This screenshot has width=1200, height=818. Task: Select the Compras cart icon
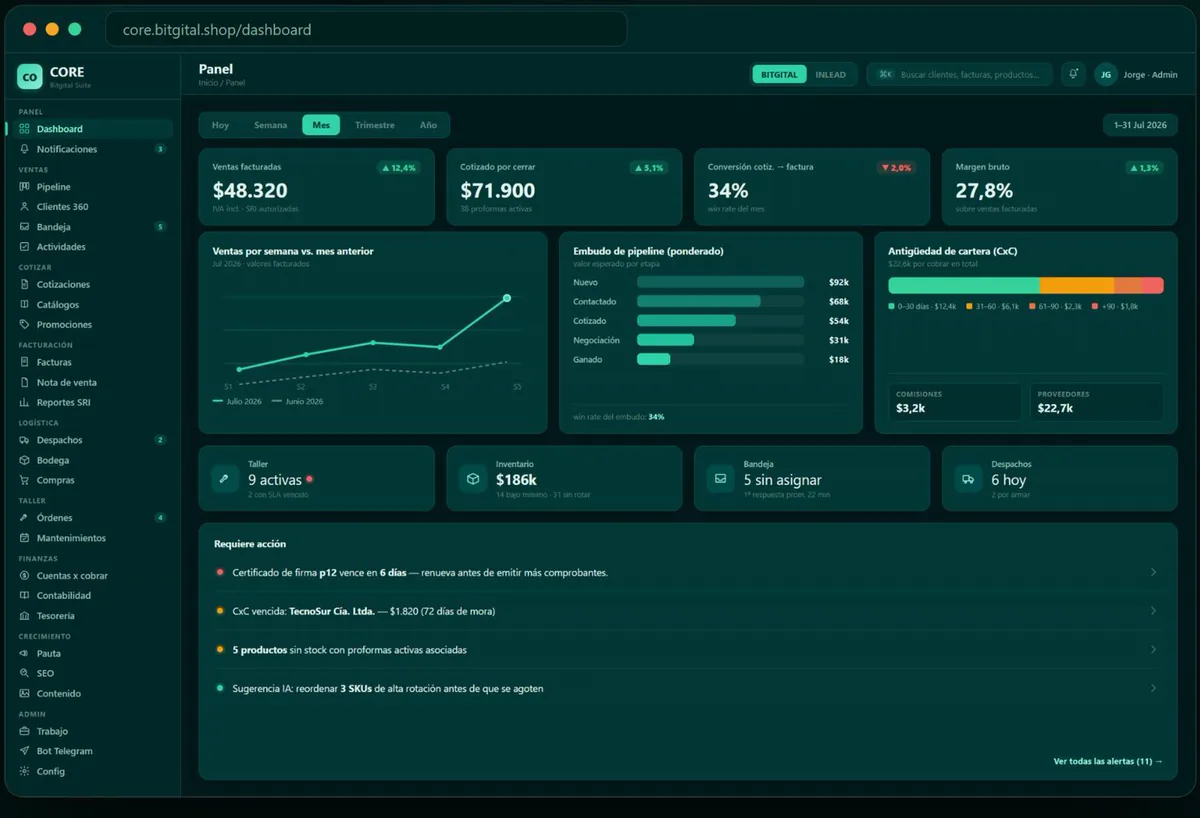25,481
